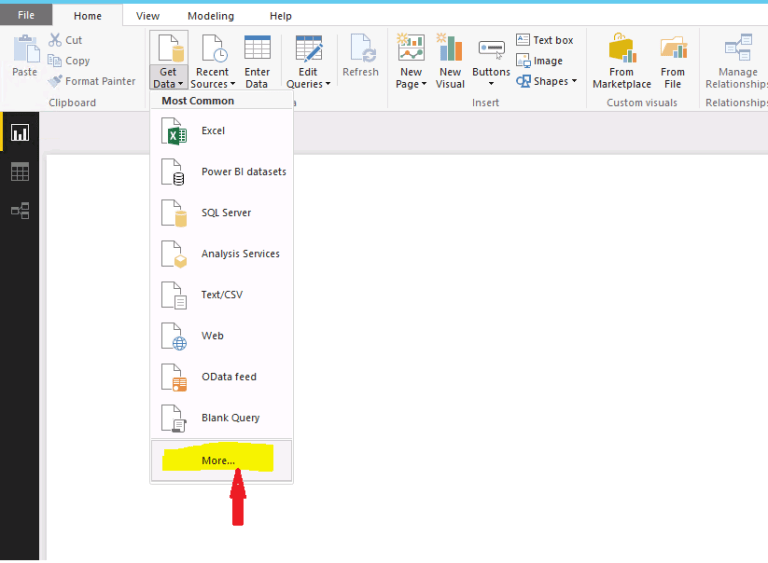Click the Manage Relationships icon
Screen dimensions: 768x563
[738, 48]
